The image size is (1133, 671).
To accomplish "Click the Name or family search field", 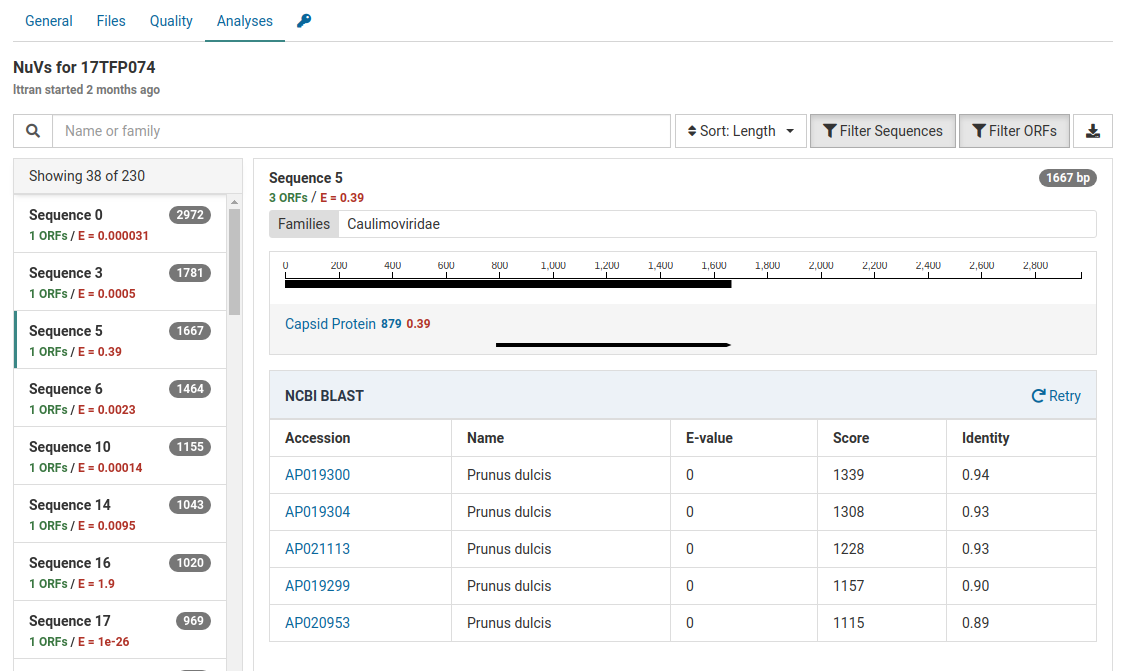I will pos(361,131).
